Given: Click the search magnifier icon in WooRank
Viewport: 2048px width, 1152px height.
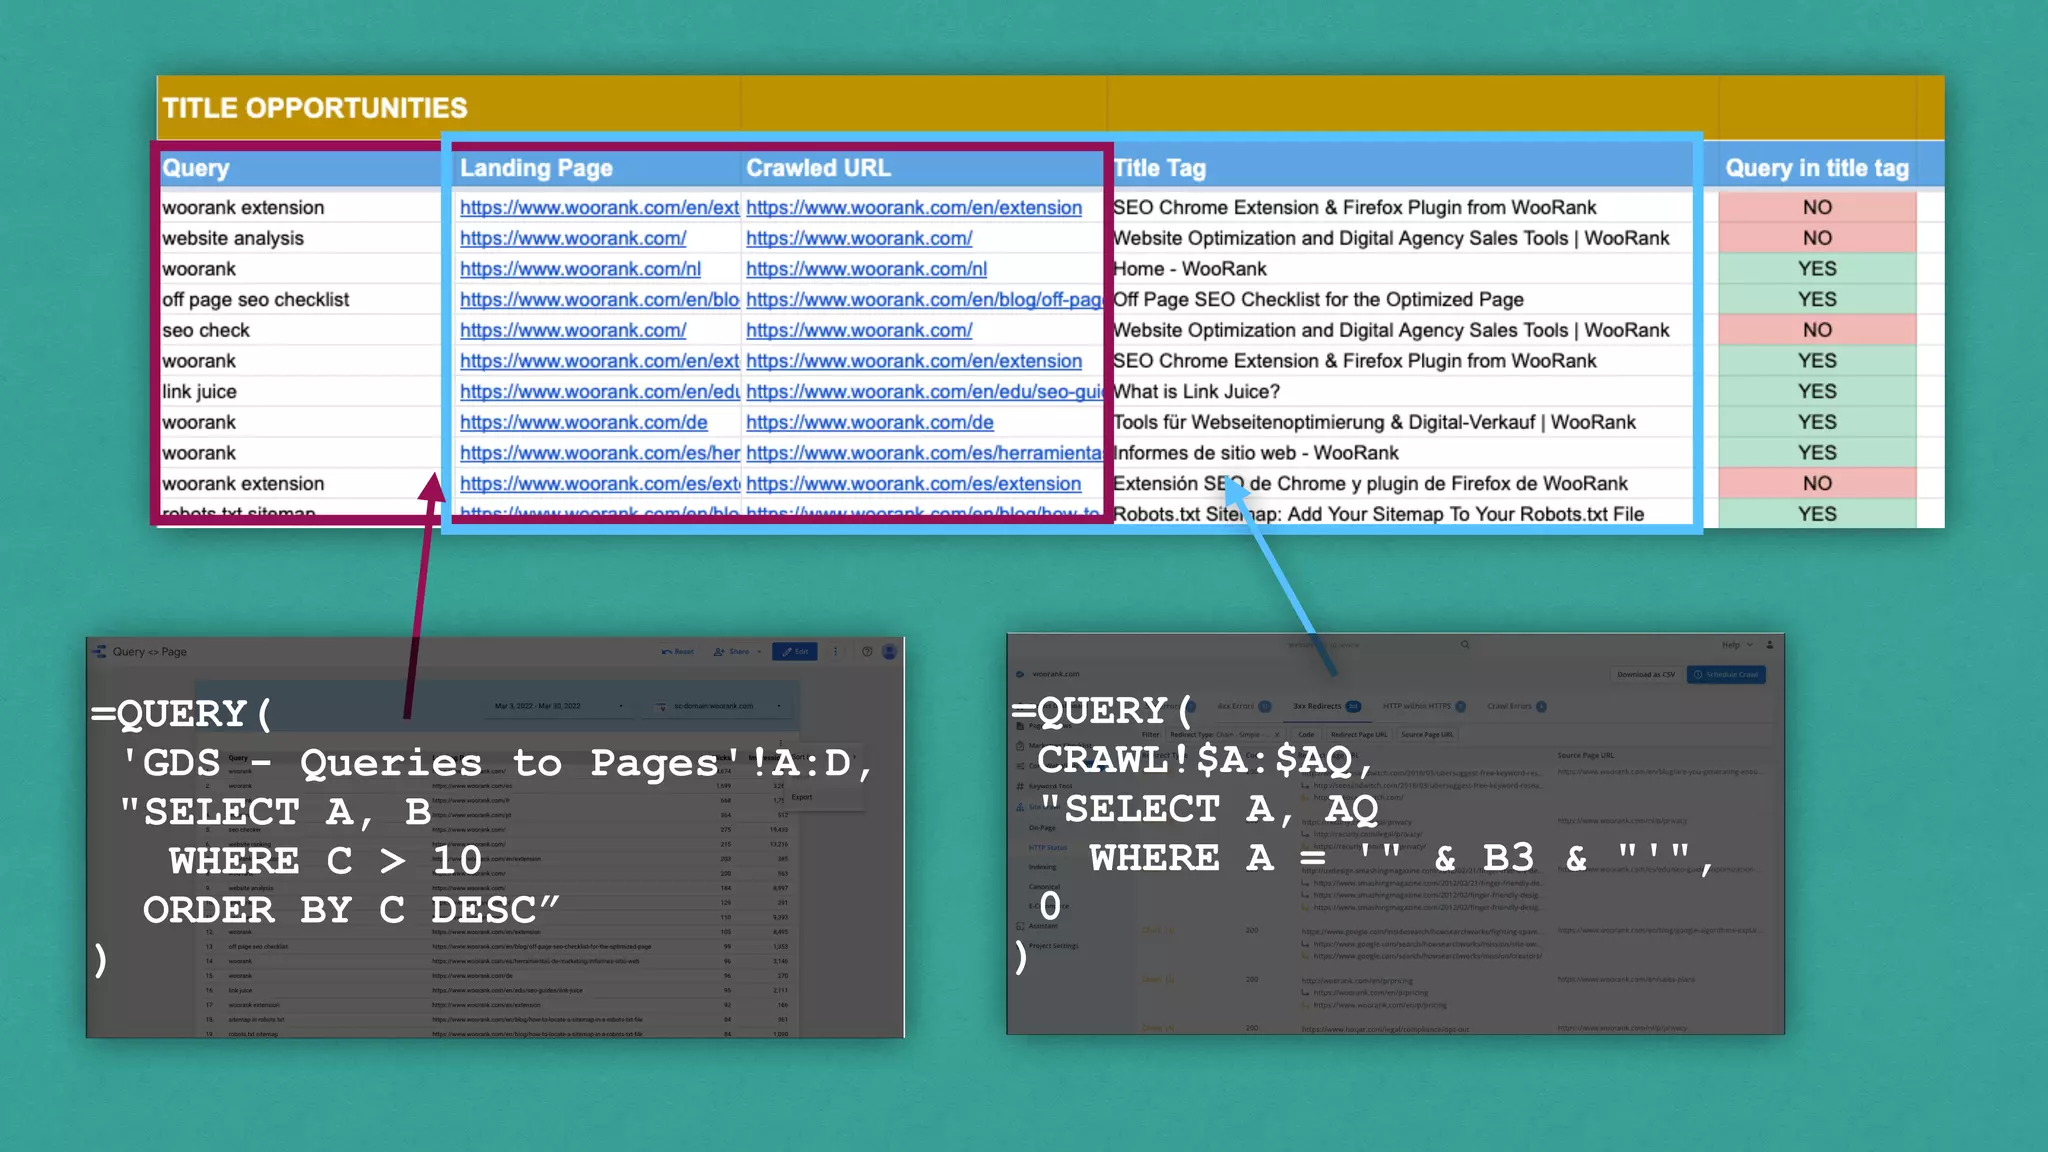Looking at the screenshot, I should pyautogui.click(x=1465, y=645).
